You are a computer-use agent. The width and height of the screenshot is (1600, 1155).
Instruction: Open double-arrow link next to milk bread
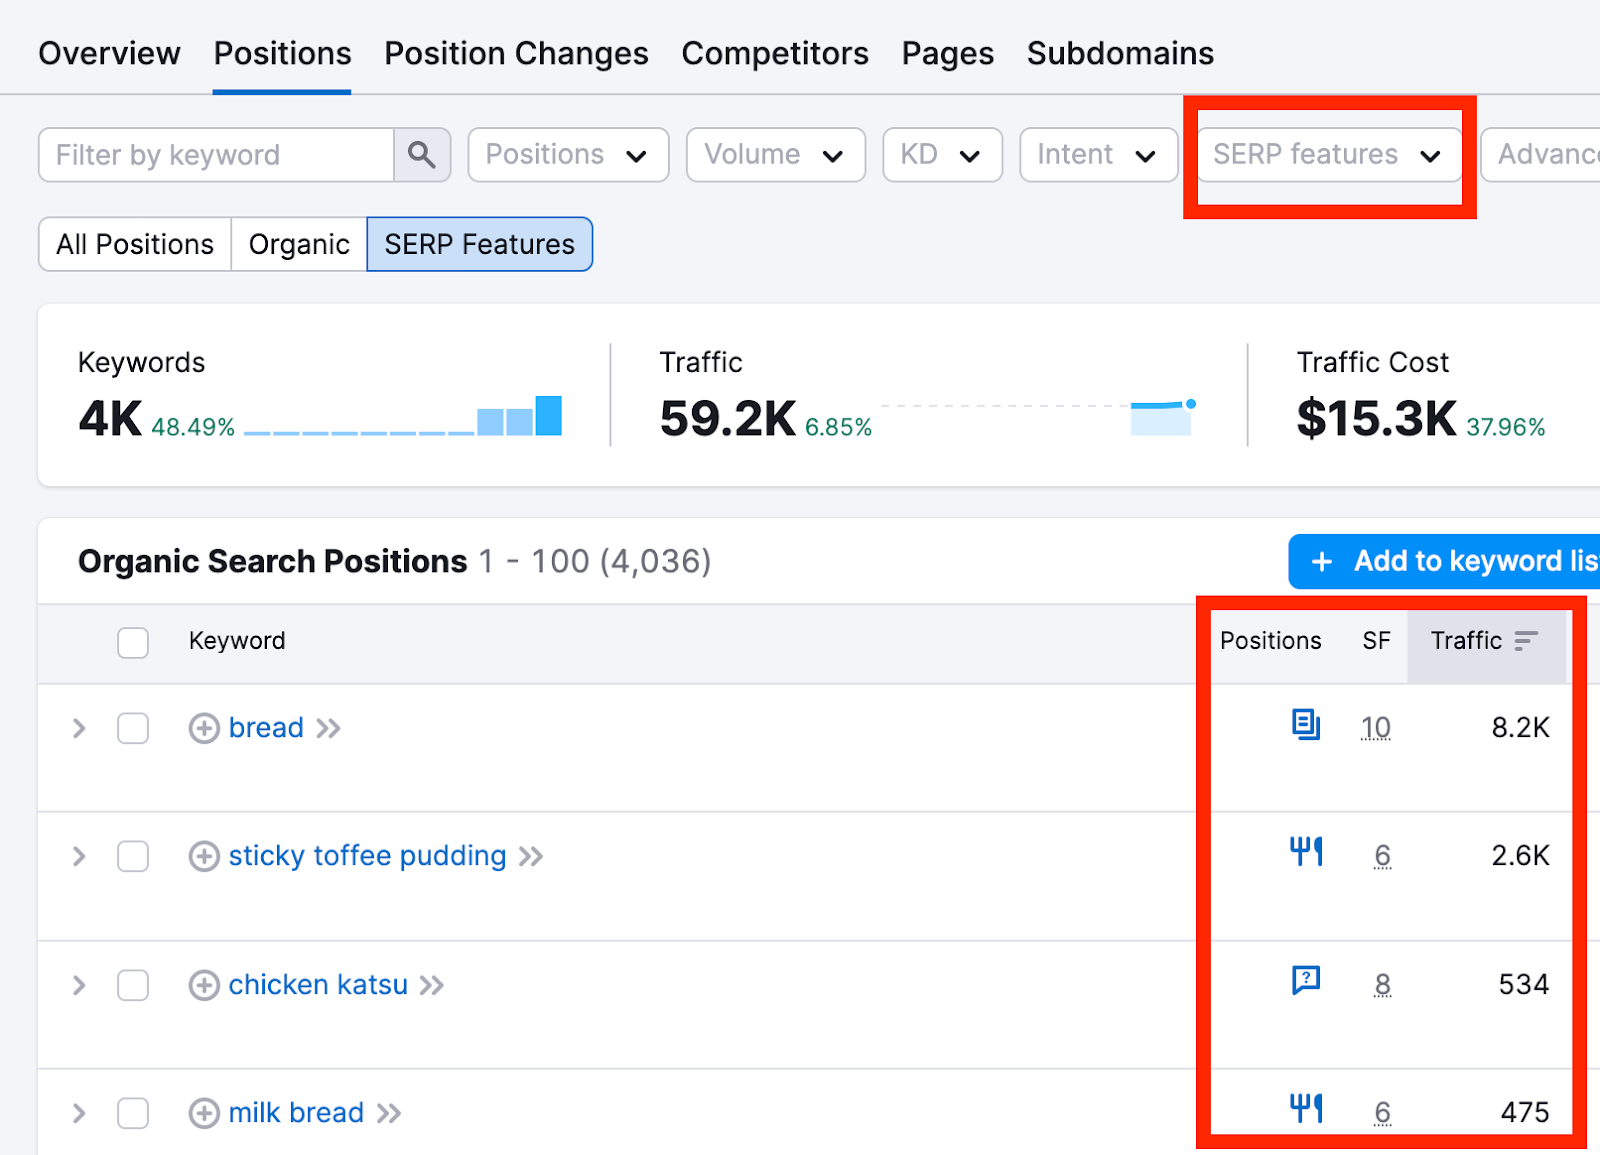(389, 1113)
